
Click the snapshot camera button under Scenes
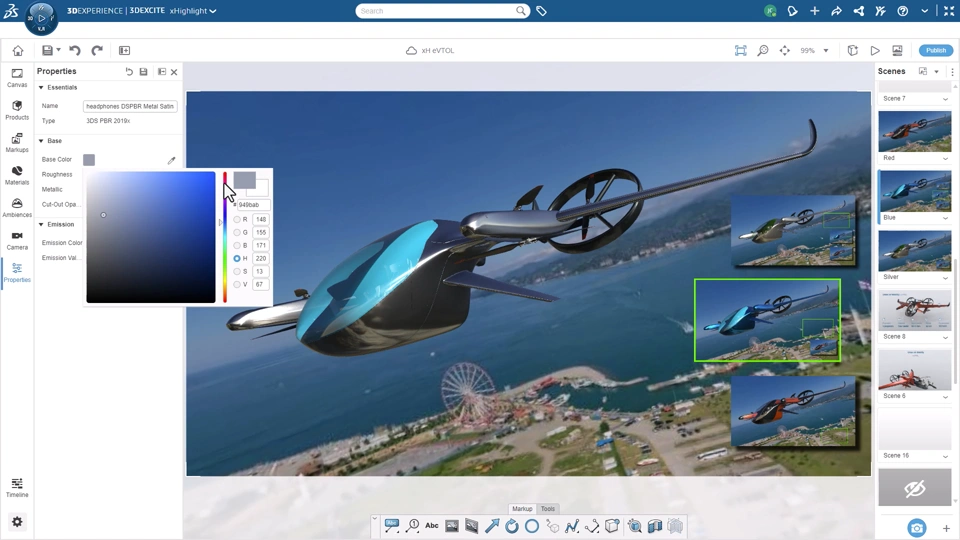click(x=917, y=528)
